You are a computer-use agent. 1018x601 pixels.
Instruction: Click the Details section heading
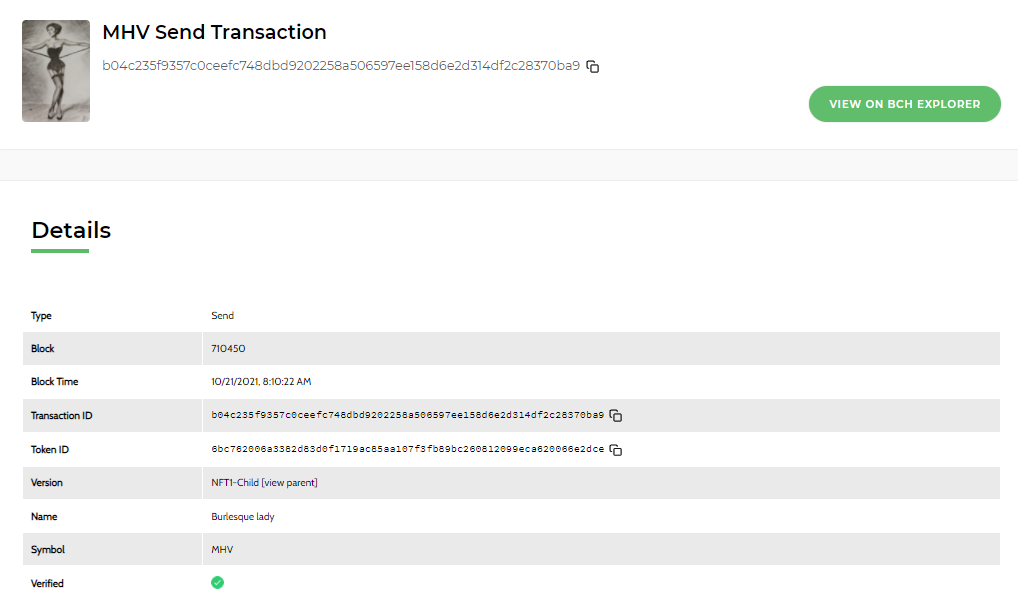pos(71,230)
